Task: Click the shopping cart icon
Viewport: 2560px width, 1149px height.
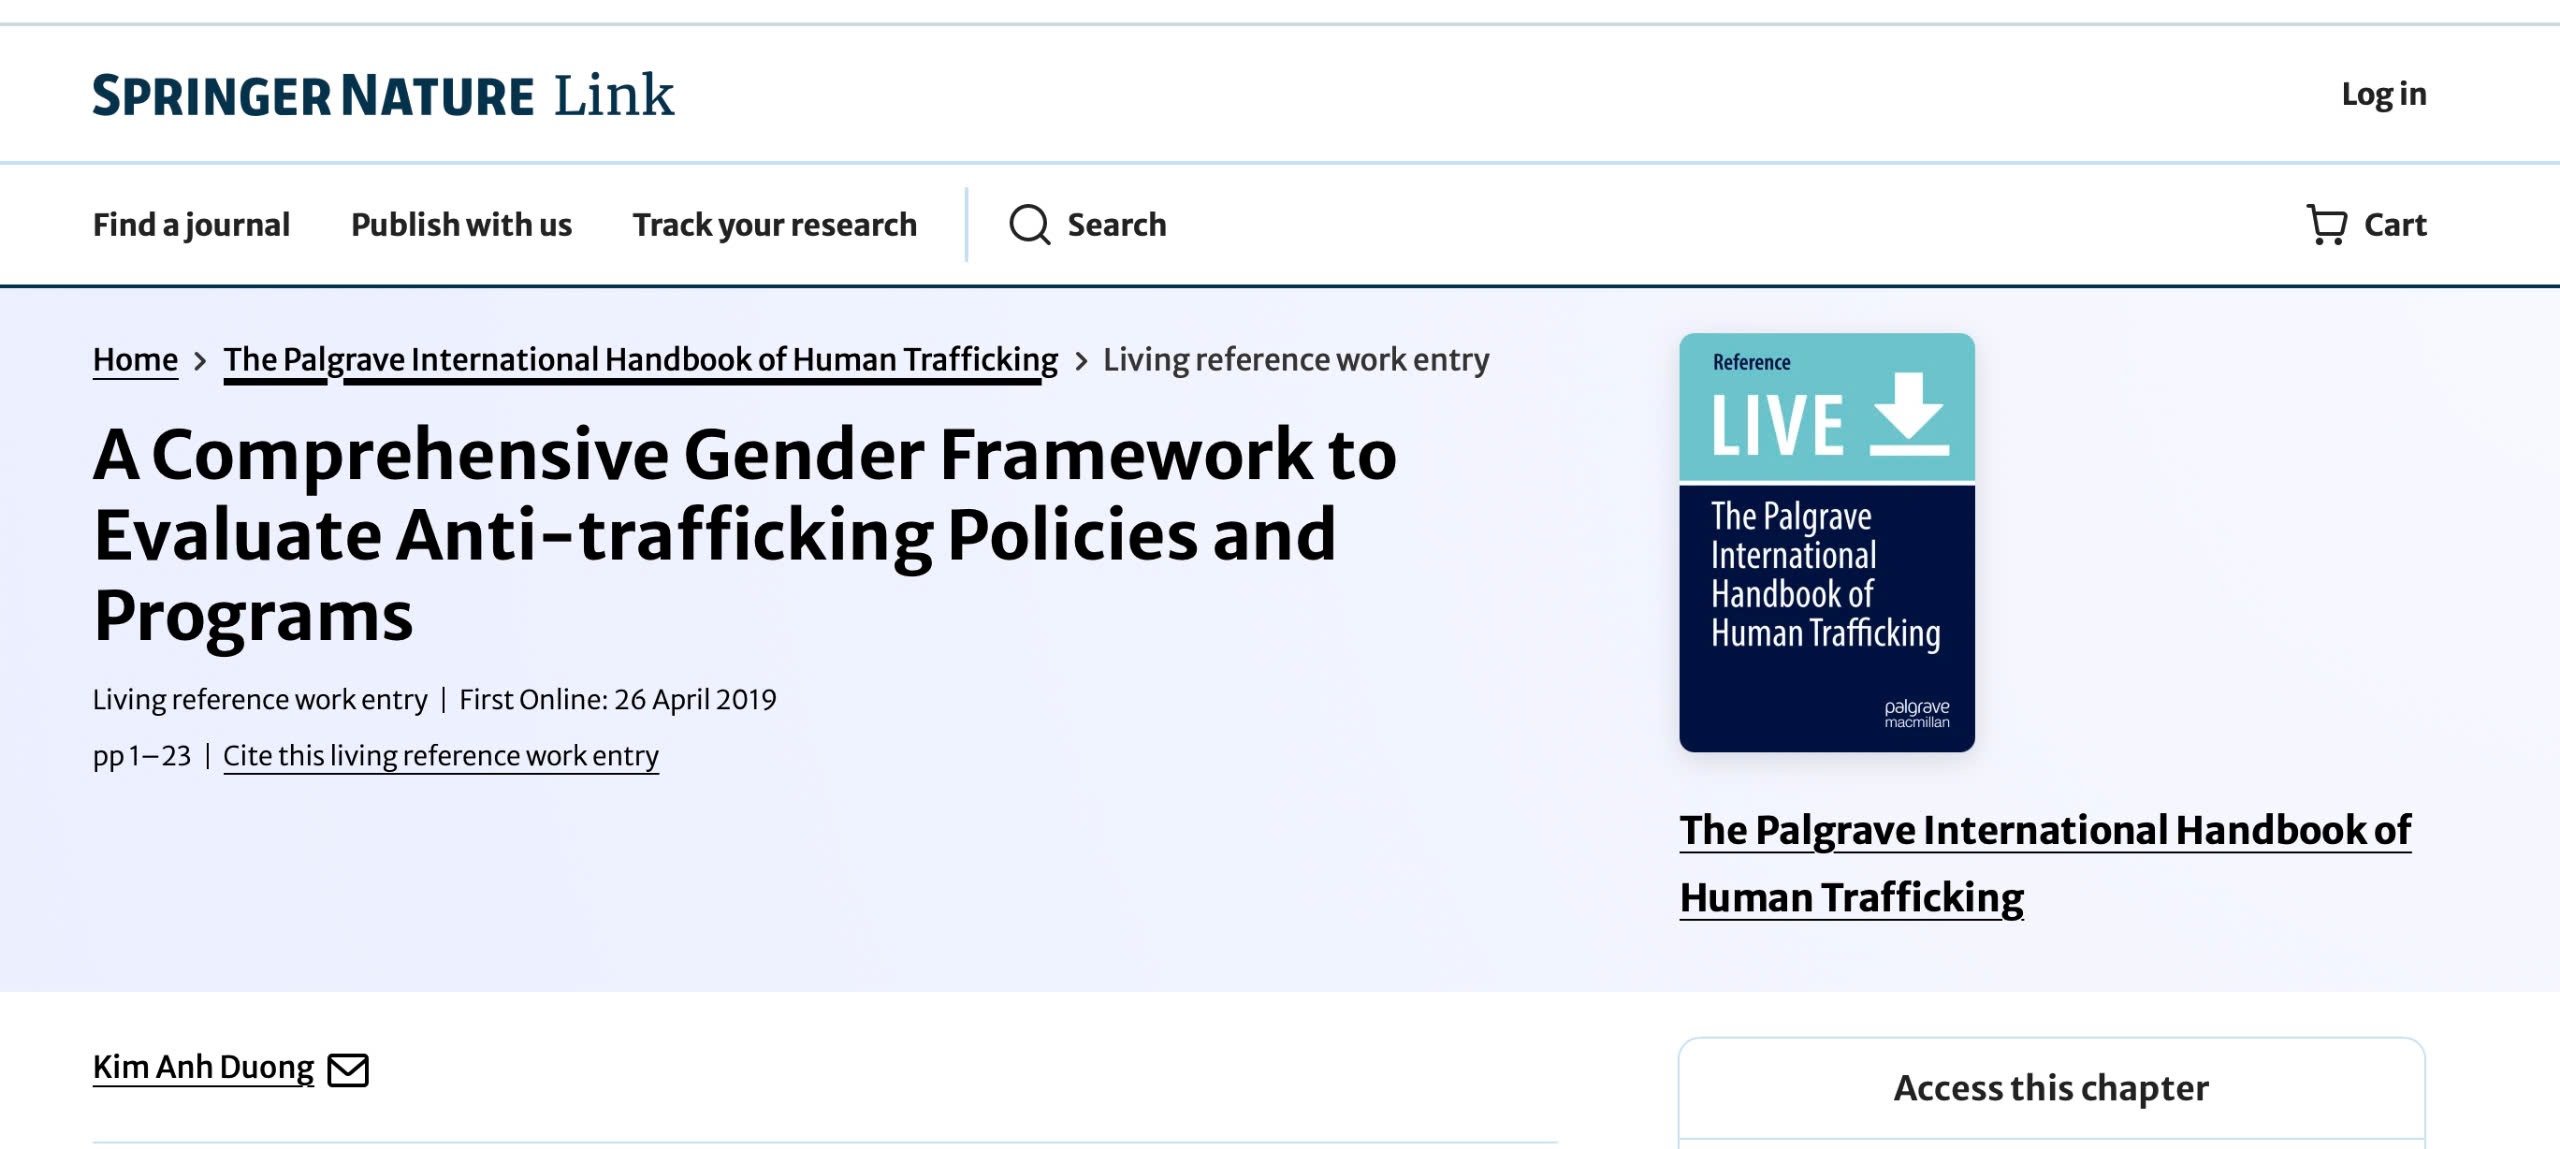Action: tap(2326, 225)
